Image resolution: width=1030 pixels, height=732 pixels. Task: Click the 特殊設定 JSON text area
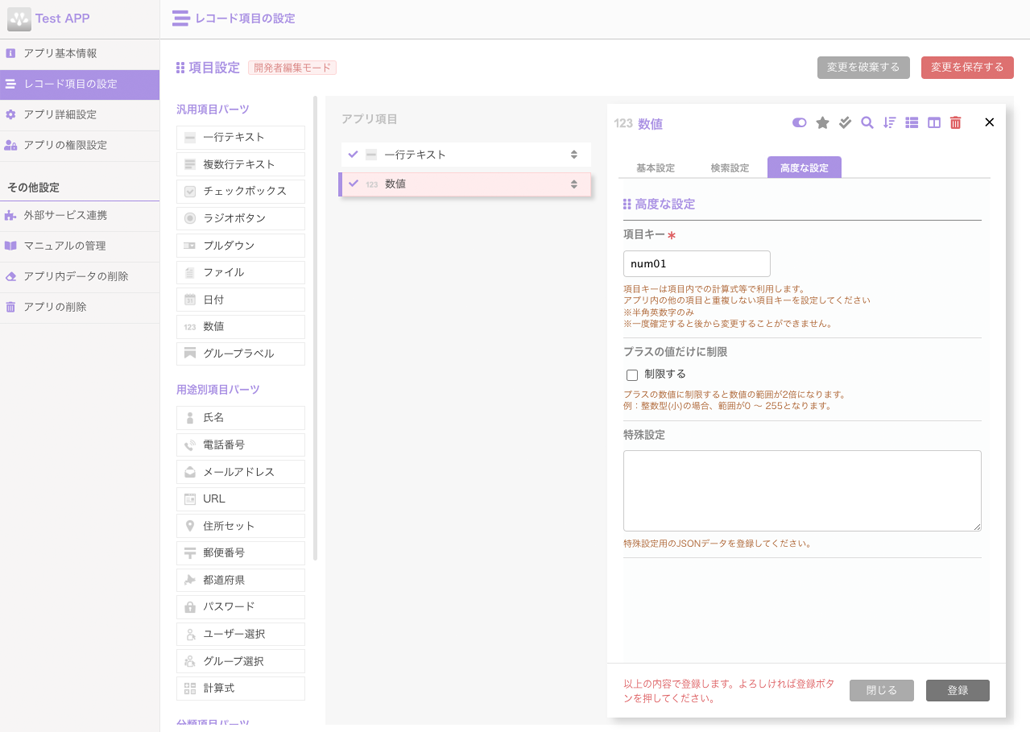[802, 490]
